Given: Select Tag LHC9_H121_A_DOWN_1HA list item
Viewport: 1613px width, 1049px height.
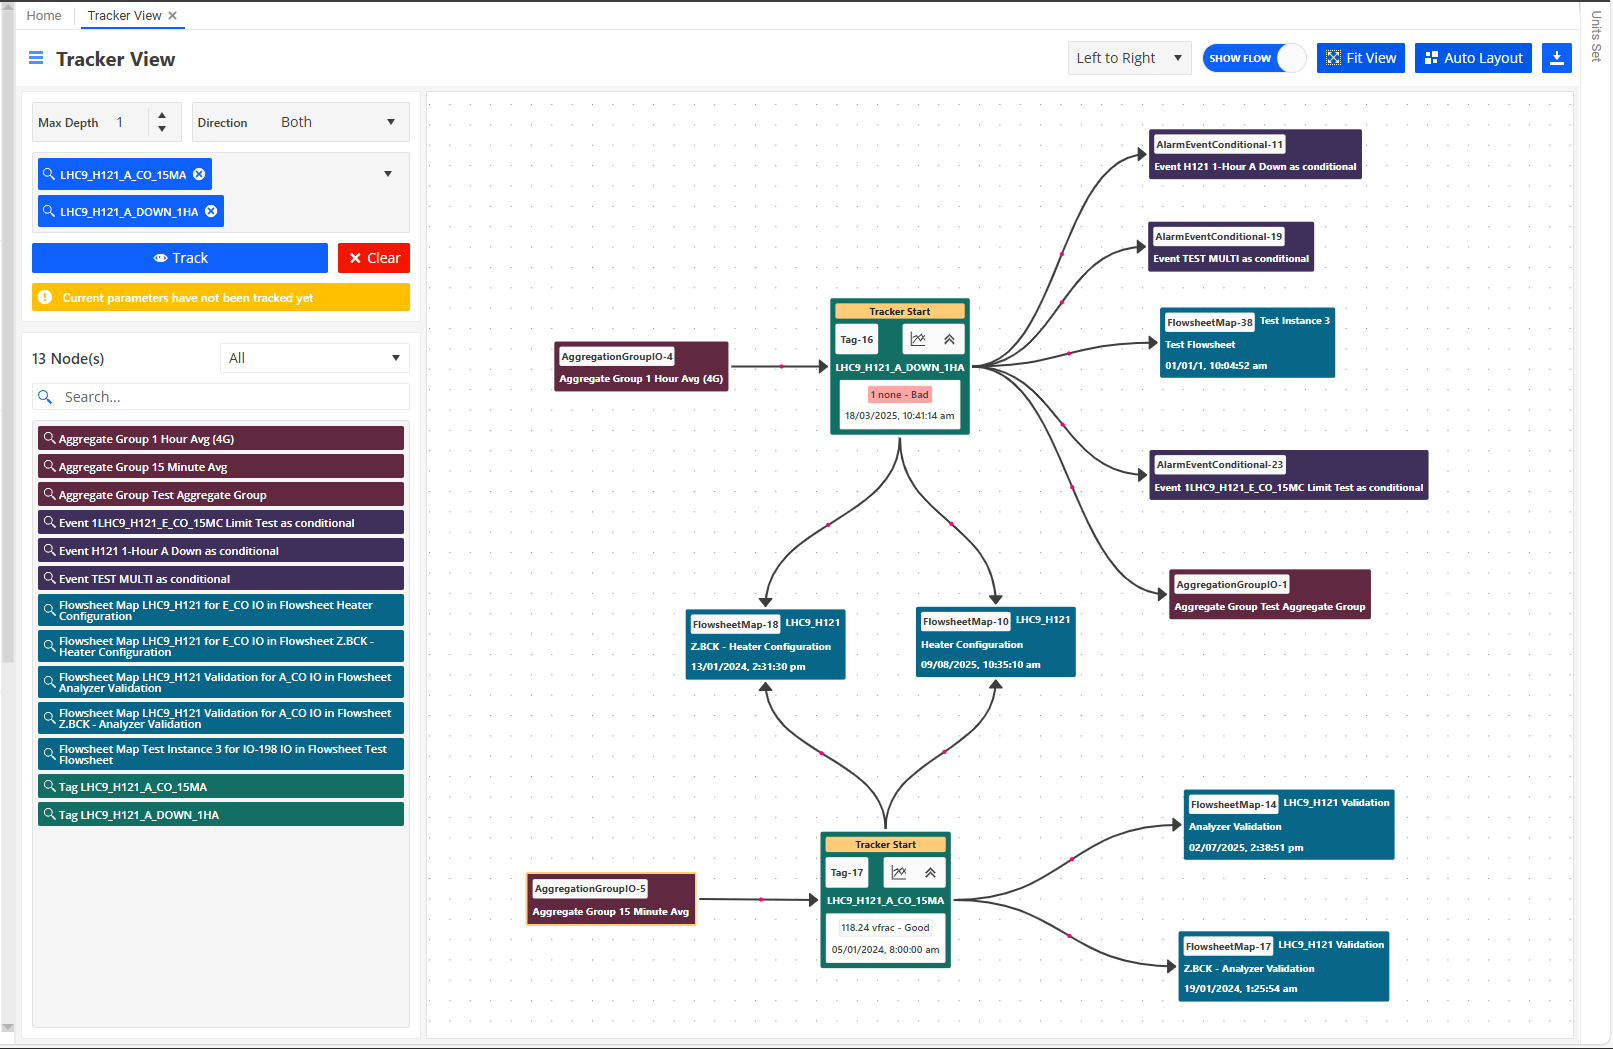Looking at the screenshot, I should (x=221, y=814).
